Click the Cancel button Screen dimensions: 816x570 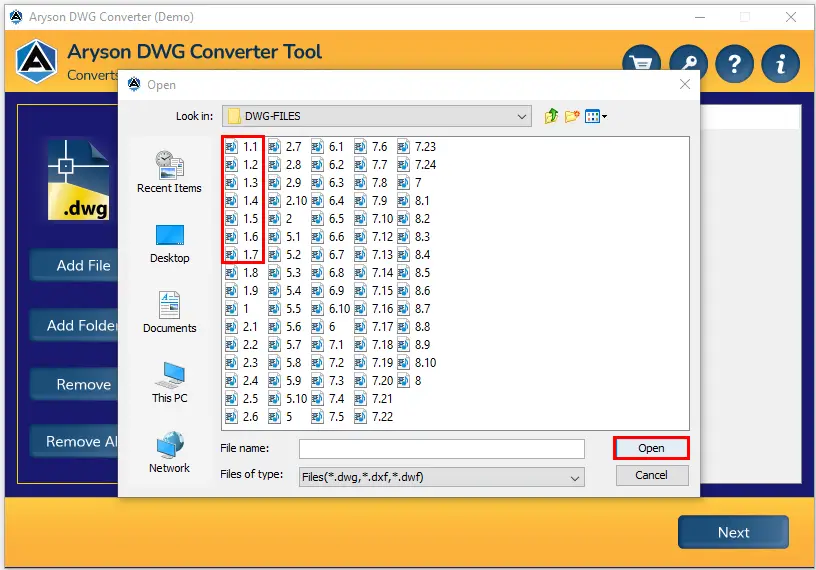tap(652, 475)
